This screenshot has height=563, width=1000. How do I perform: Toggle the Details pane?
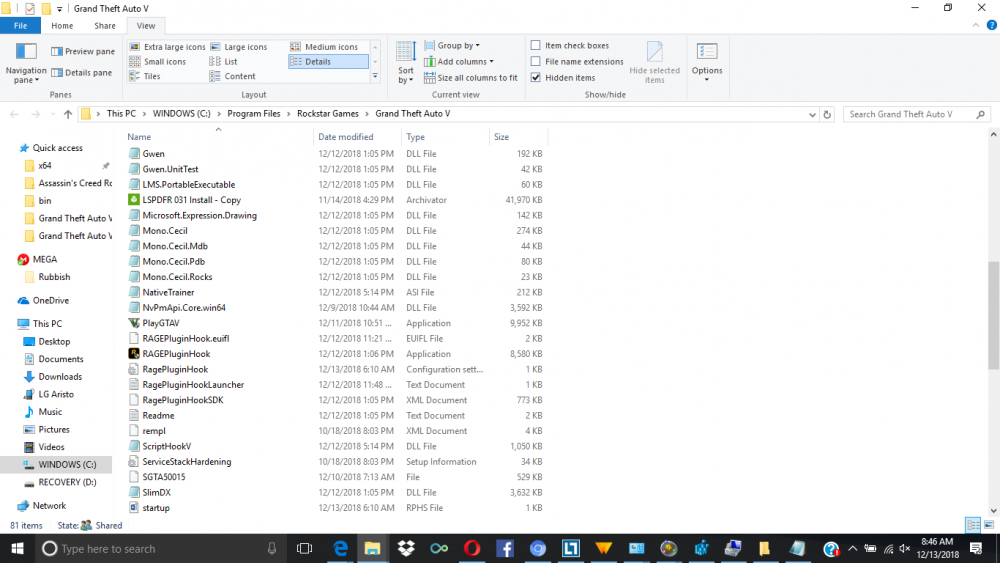(x=82, y=73)
